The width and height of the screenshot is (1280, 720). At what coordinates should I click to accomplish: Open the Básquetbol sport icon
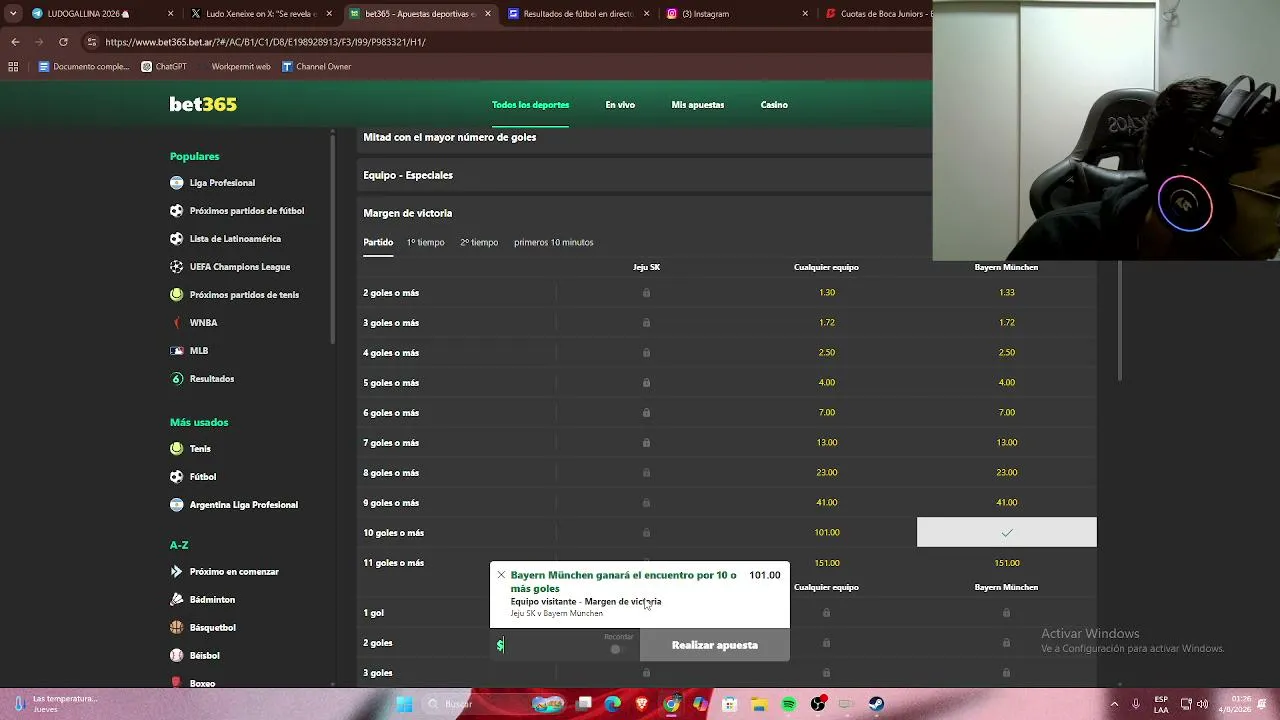coord(177,628)
